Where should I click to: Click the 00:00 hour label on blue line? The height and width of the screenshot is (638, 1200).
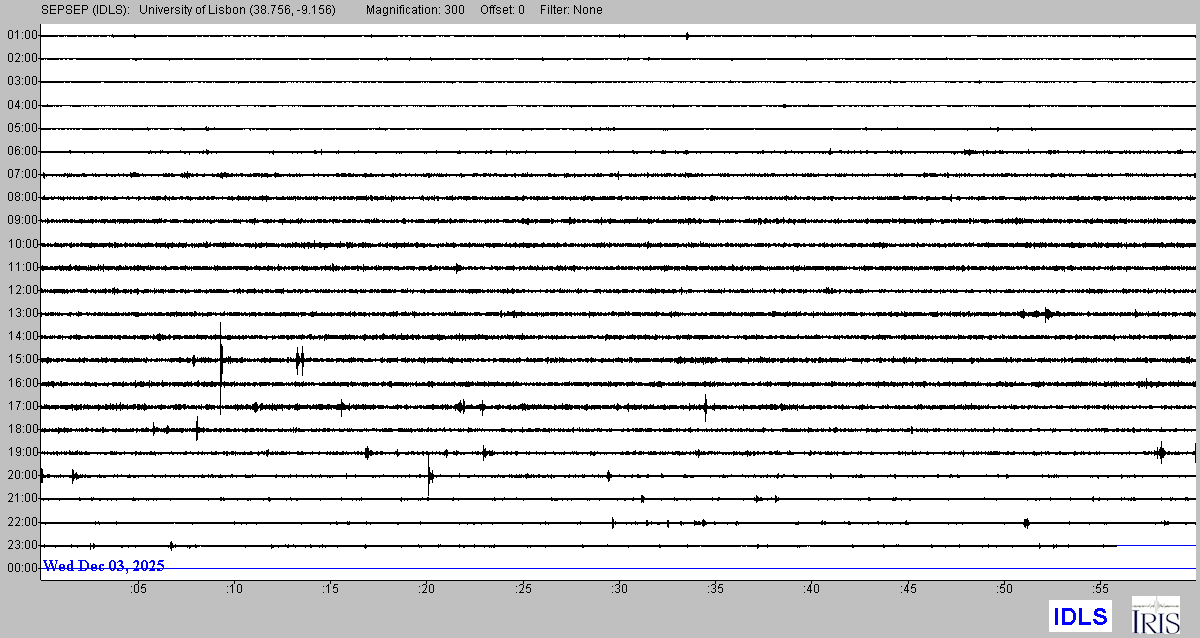pos(22,568)
